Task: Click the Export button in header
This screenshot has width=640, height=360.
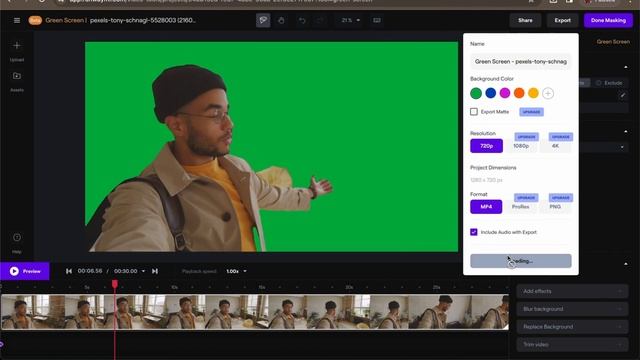Action: click(562, 20)
